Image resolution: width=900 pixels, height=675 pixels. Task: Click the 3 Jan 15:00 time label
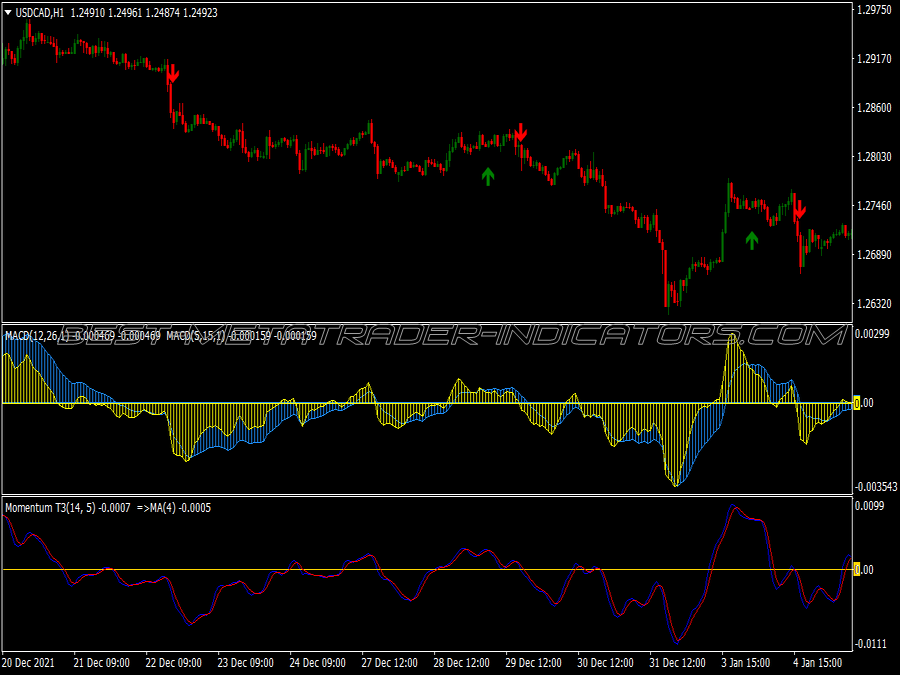tap(746, 663)
